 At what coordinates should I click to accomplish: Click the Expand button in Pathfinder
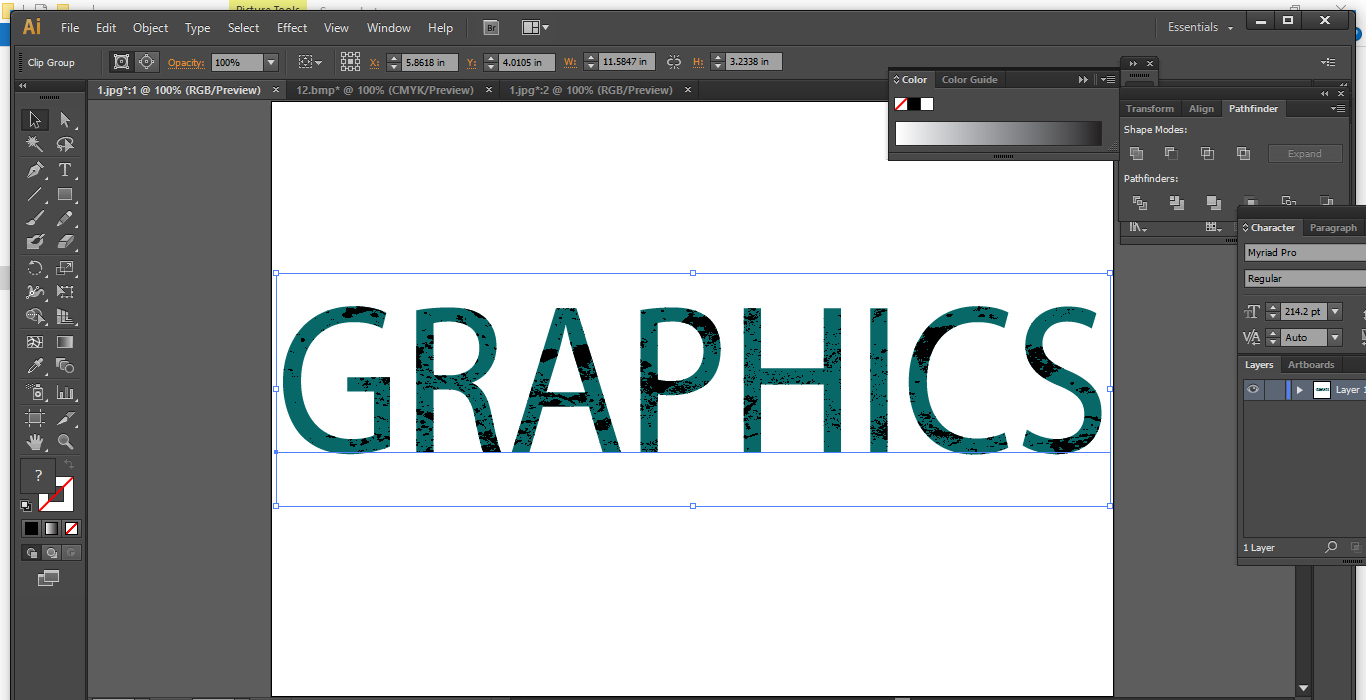[1305, 153]
